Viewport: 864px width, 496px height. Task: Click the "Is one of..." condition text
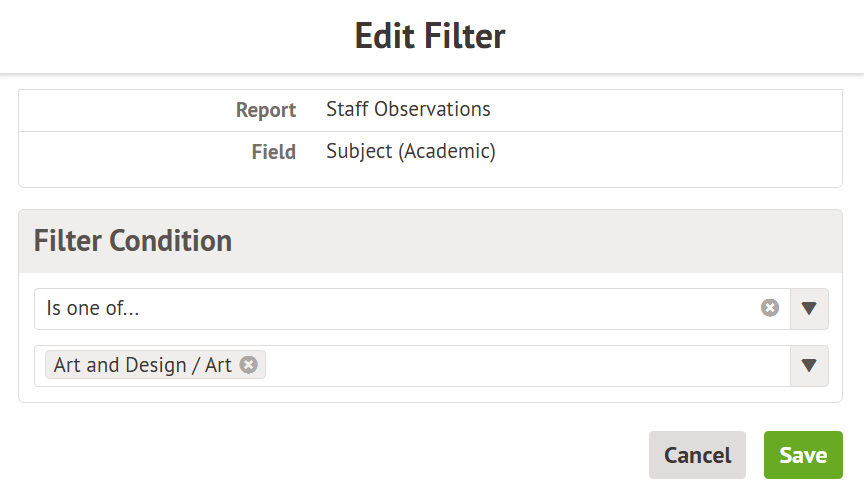pos(93,309)
